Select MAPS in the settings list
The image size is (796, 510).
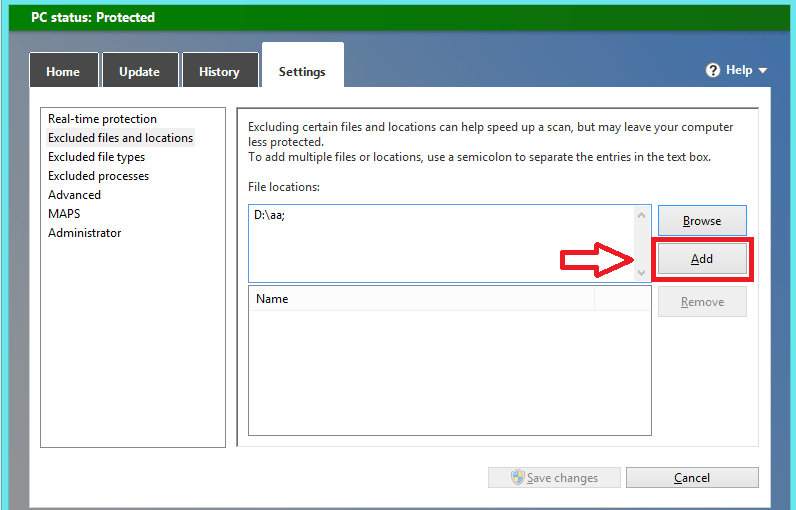[x=64, y=214]
